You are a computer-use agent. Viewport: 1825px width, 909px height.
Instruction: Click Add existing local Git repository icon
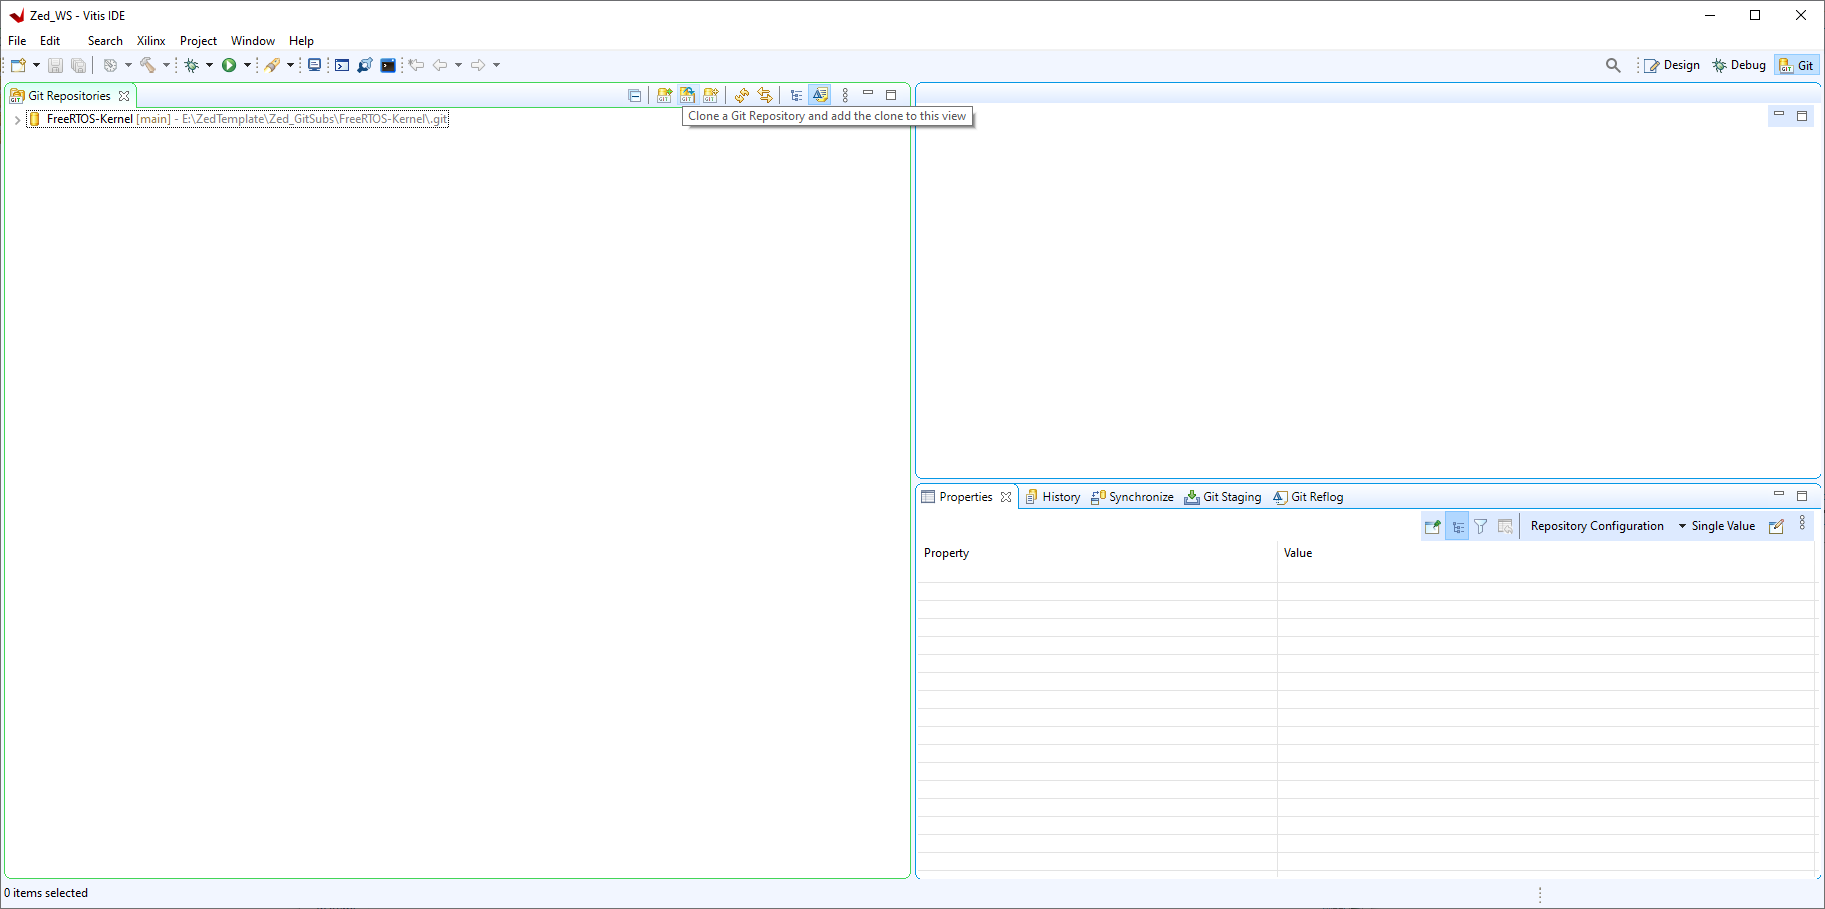click(664, 95)
